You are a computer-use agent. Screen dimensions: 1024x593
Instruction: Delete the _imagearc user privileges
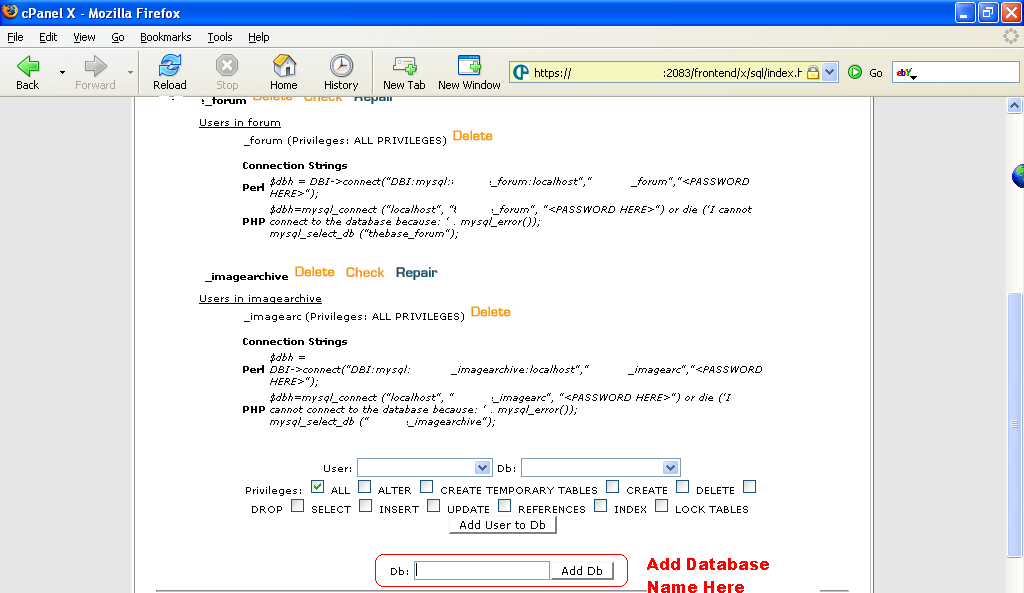490,312
